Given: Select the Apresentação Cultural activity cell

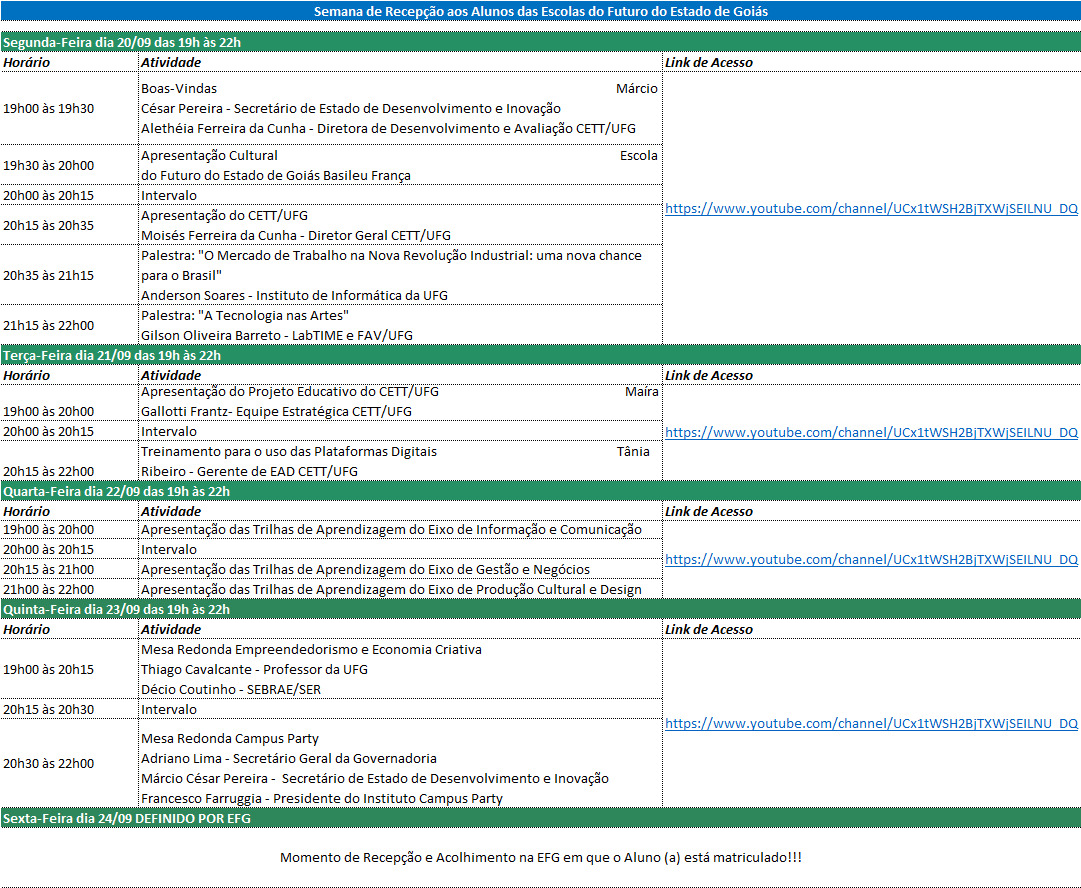Looking at the screenshot, I should [x=400, y=165].
